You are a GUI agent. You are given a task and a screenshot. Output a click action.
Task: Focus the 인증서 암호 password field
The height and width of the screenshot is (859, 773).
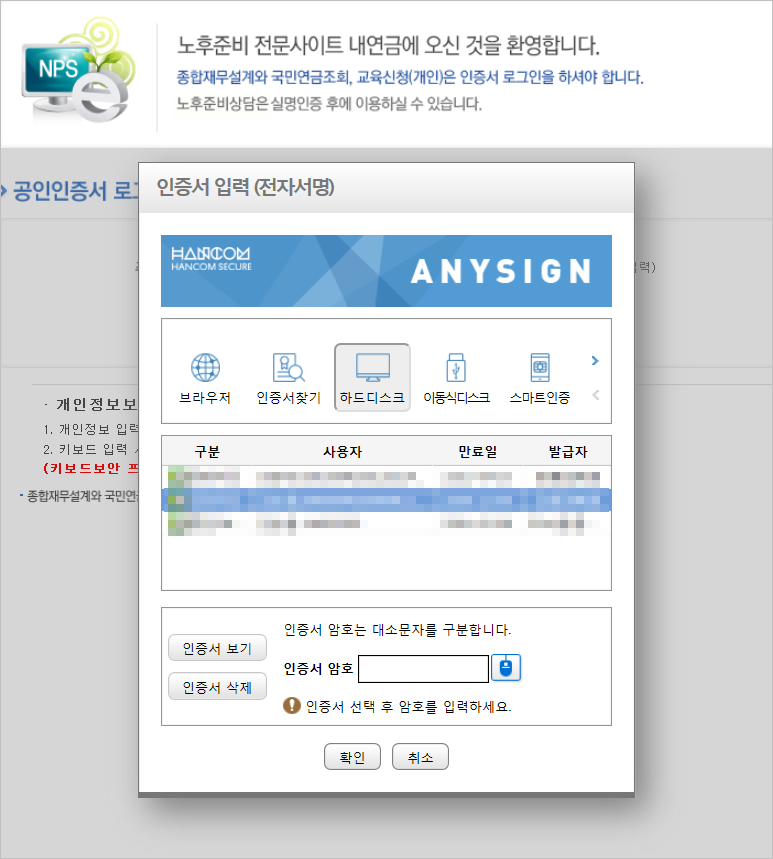[423, 668]
